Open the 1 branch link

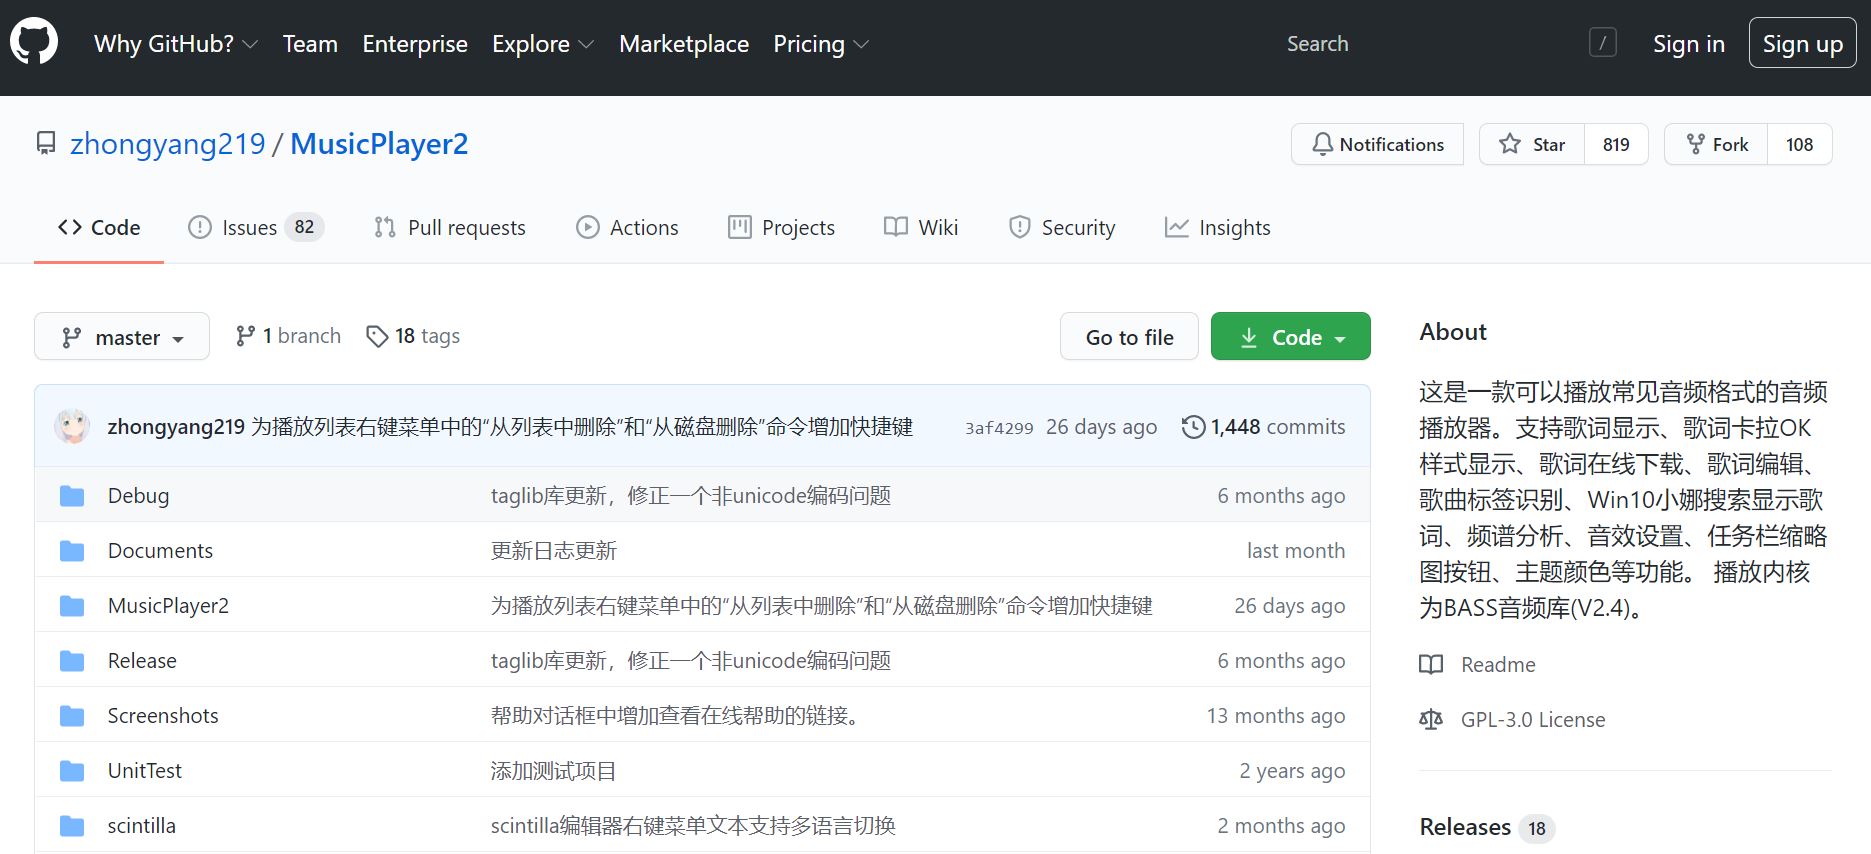[x=288, y=336]
